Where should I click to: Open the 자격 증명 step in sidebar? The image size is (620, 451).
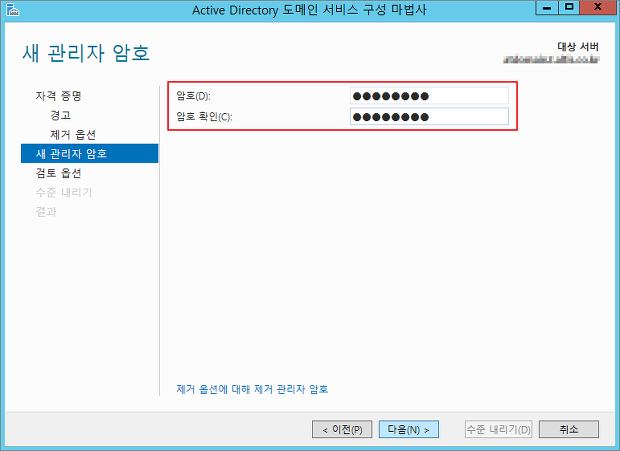[59, 96]
